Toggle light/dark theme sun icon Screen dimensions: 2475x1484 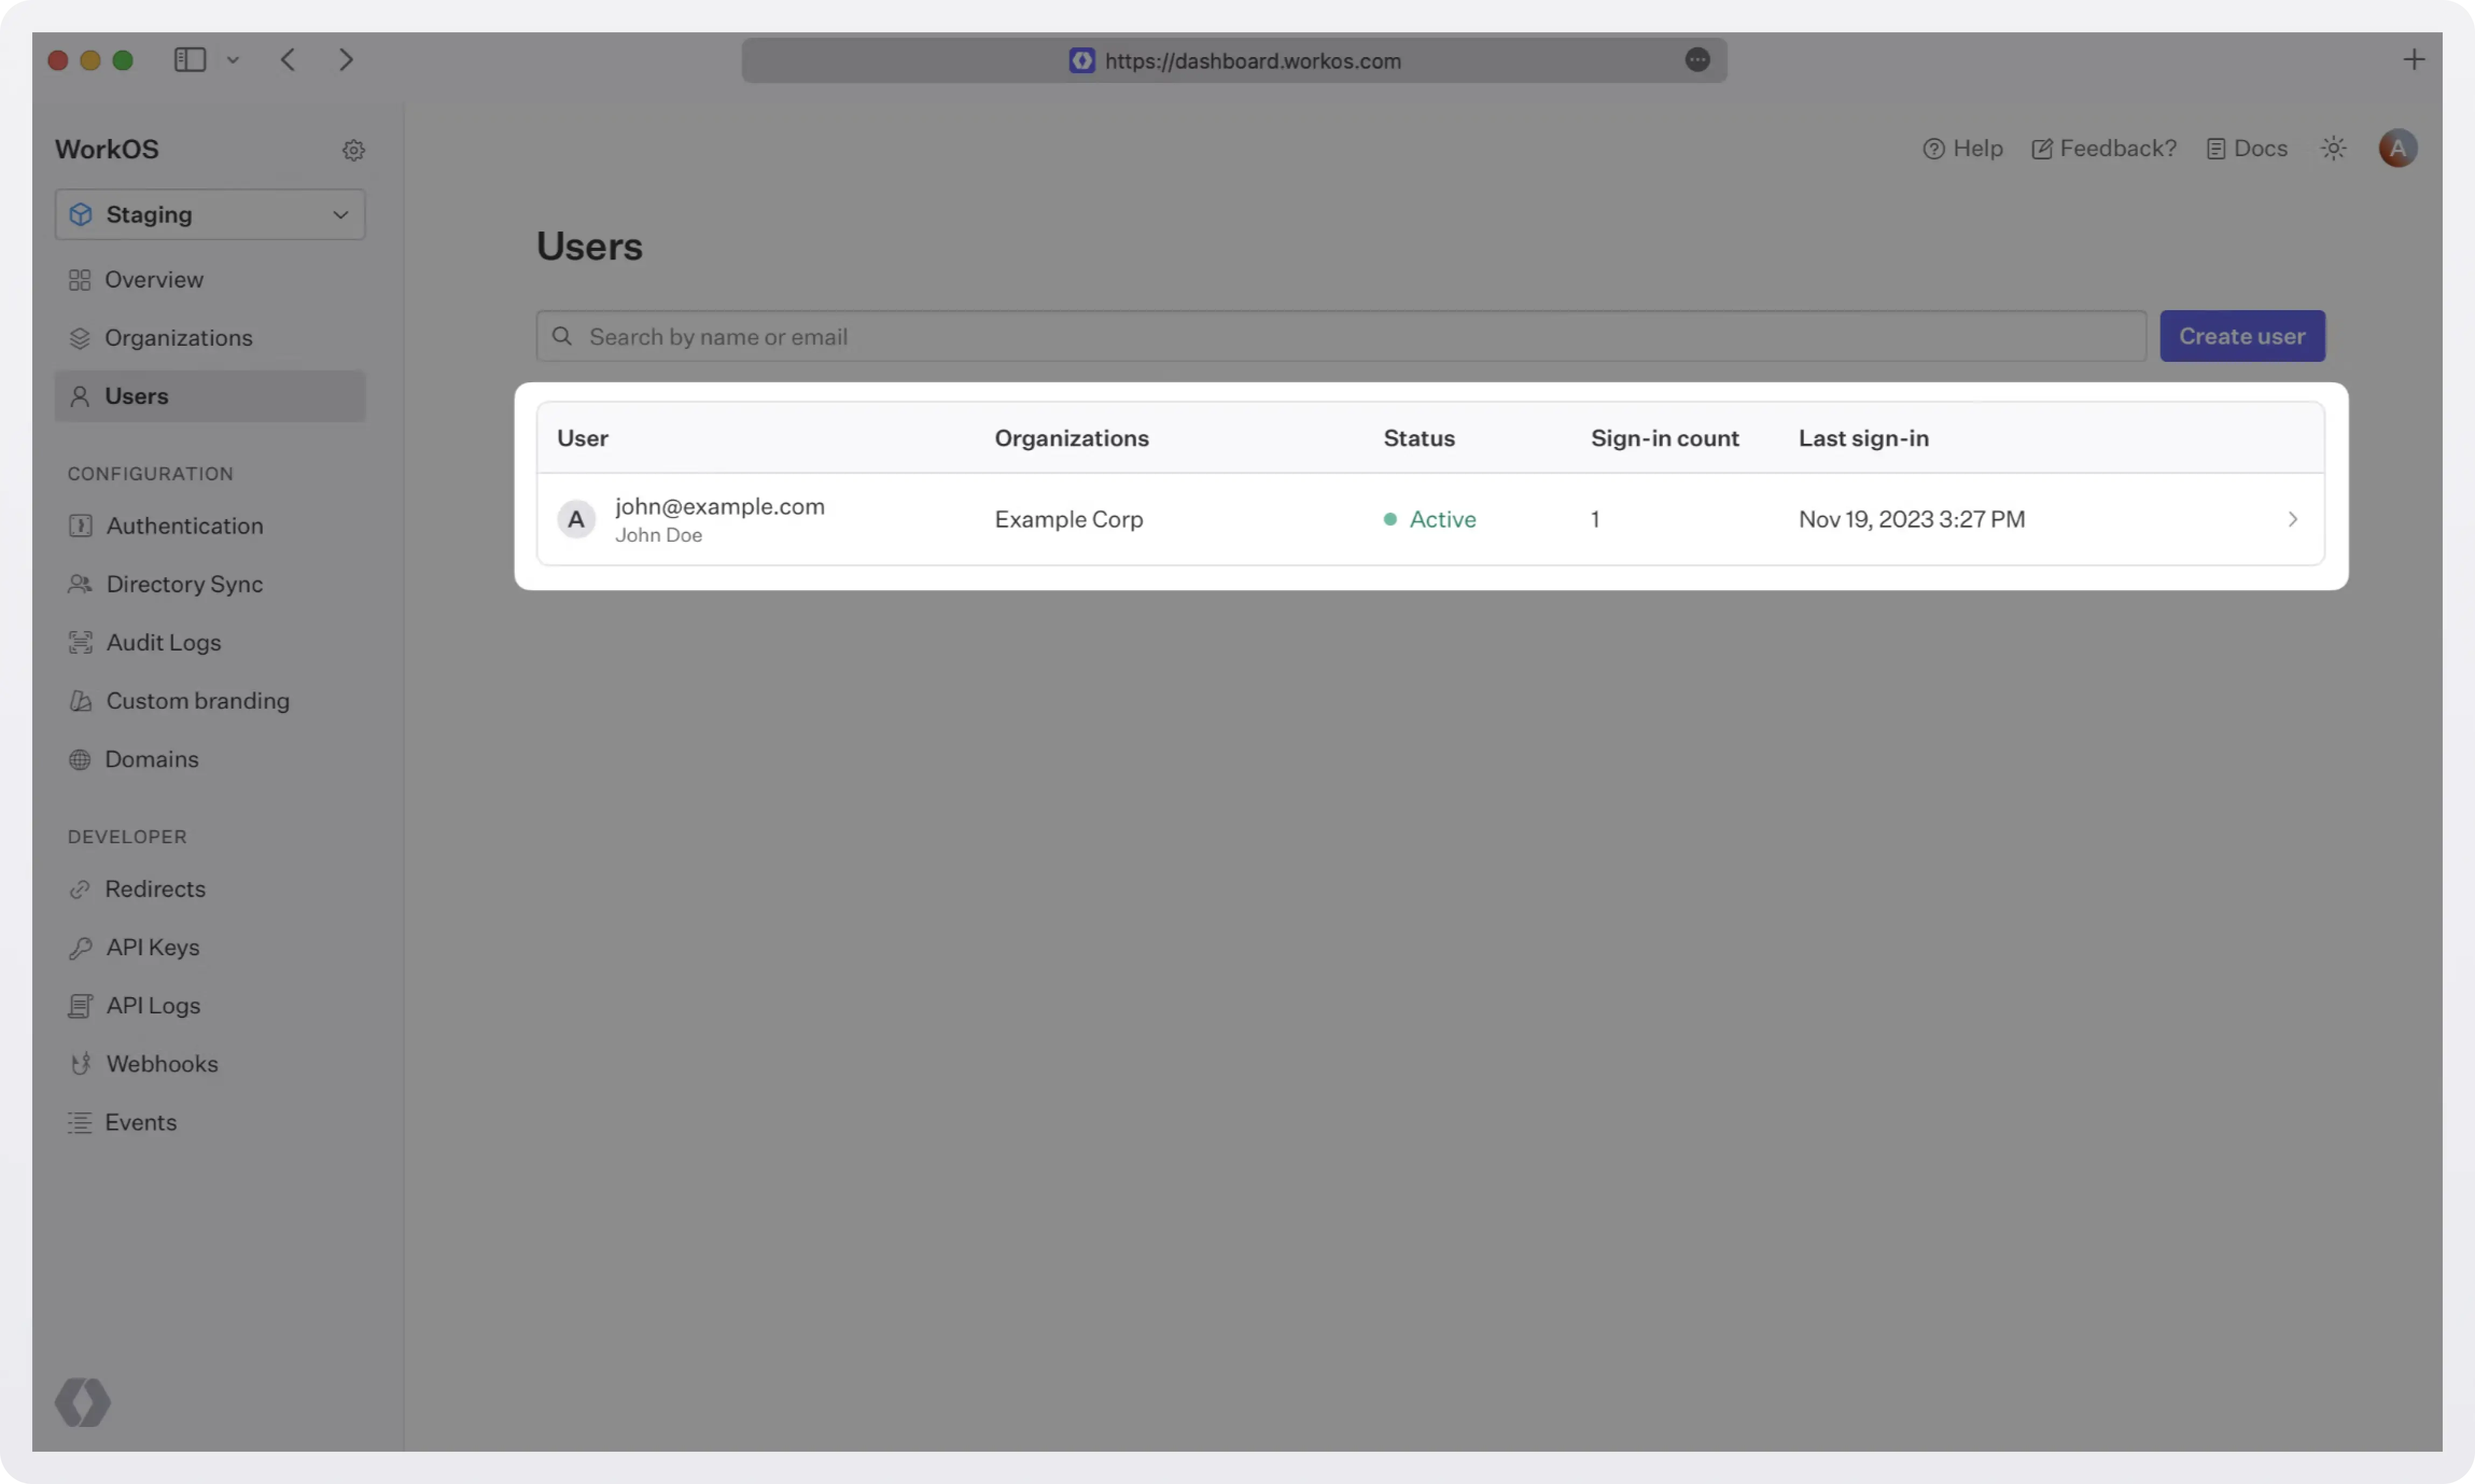2333,148
